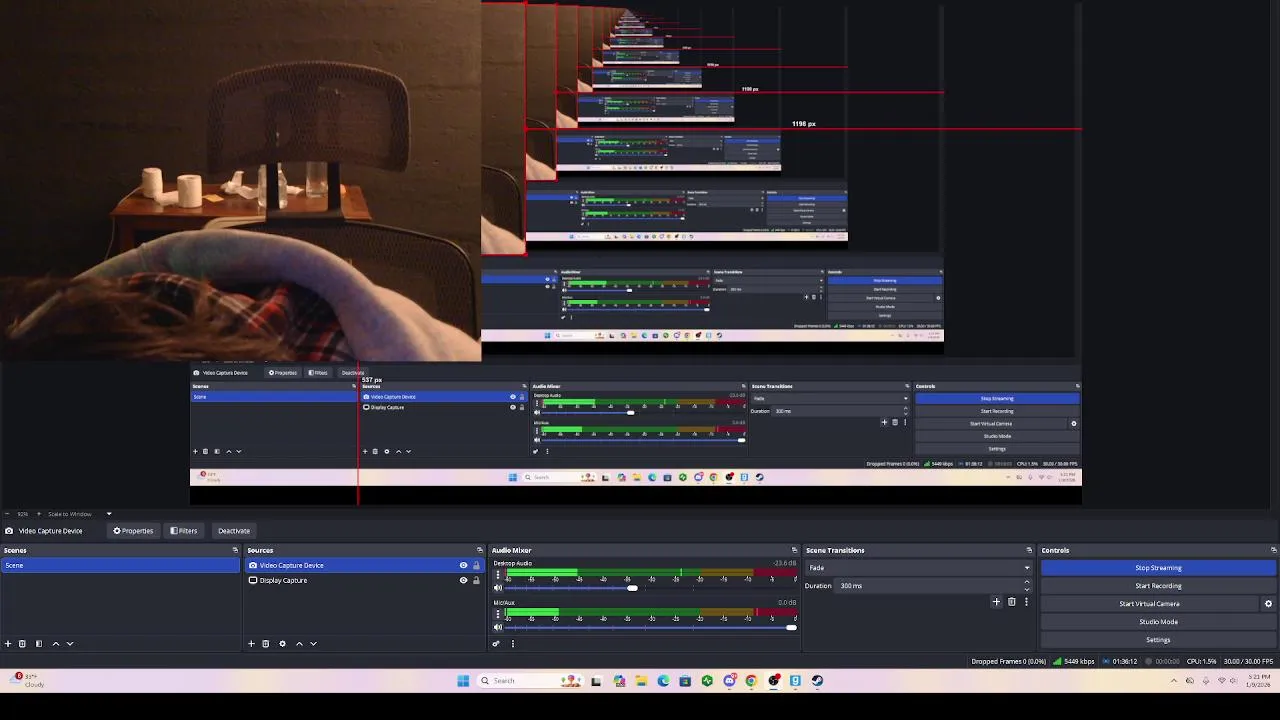1280x720 pixels.
Task: Select Video Capture Device source row
Action: 364,566
